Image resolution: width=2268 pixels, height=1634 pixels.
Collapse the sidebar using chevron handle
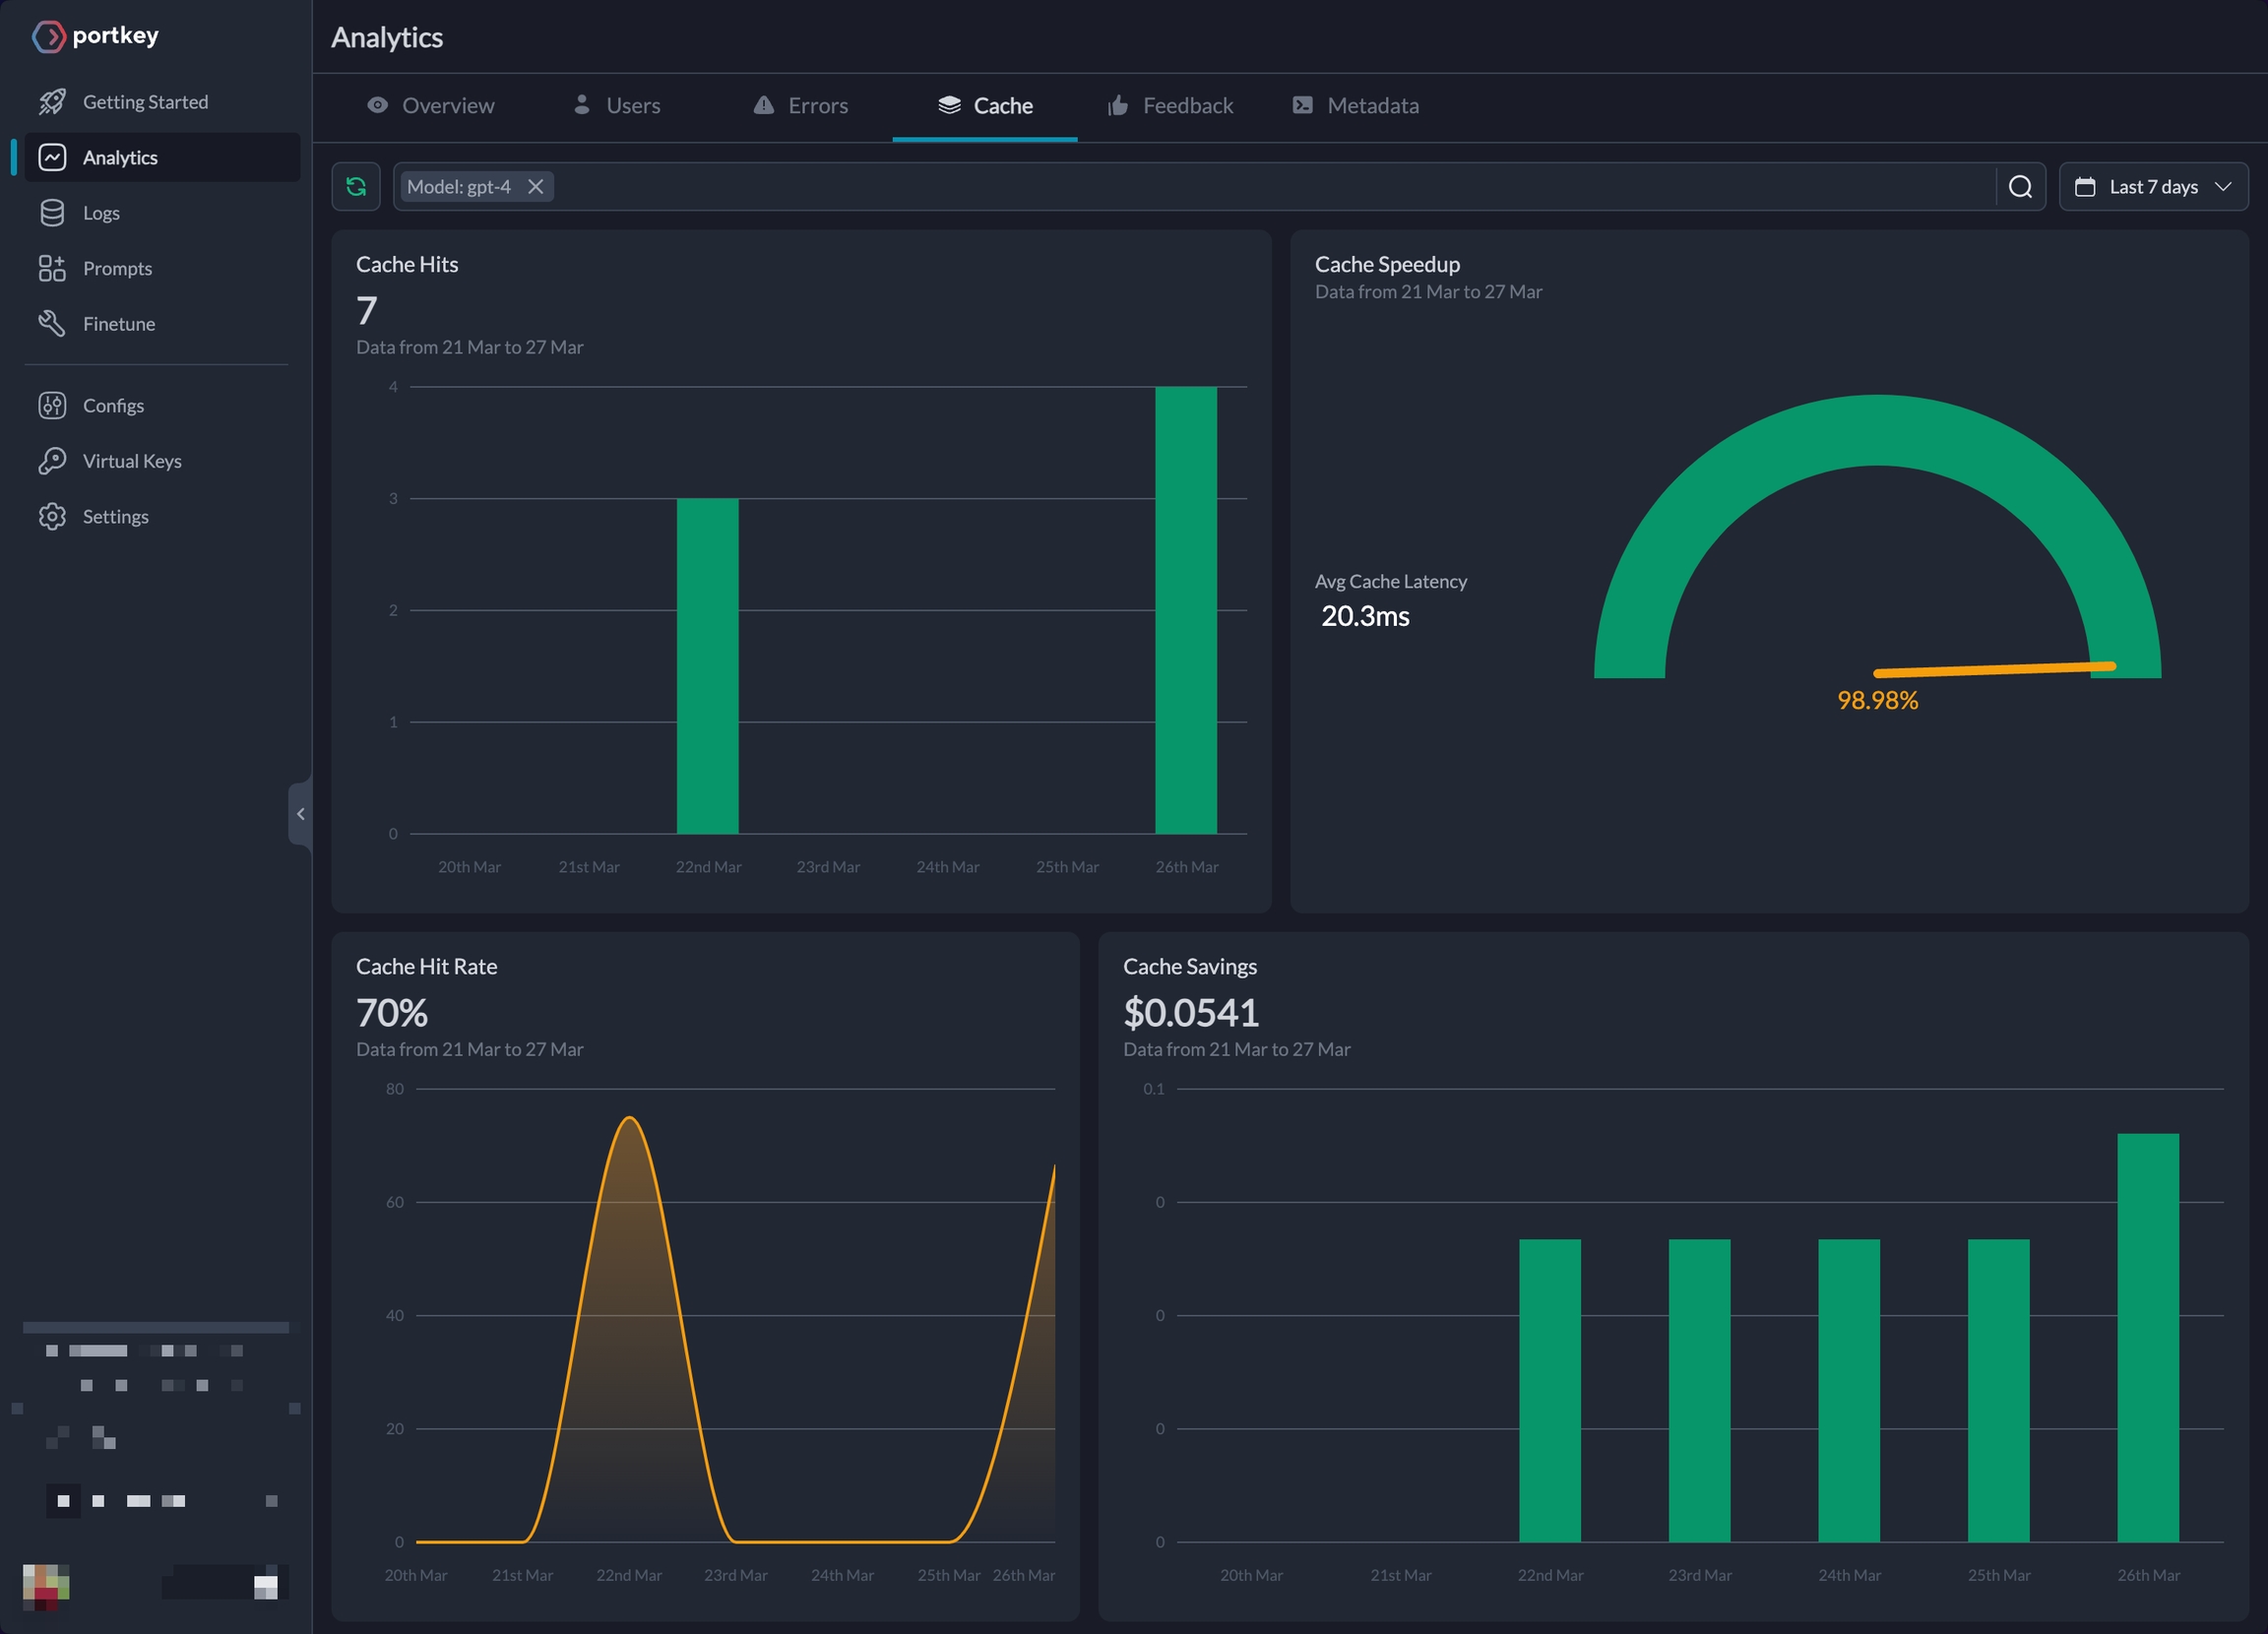[300, 814]
